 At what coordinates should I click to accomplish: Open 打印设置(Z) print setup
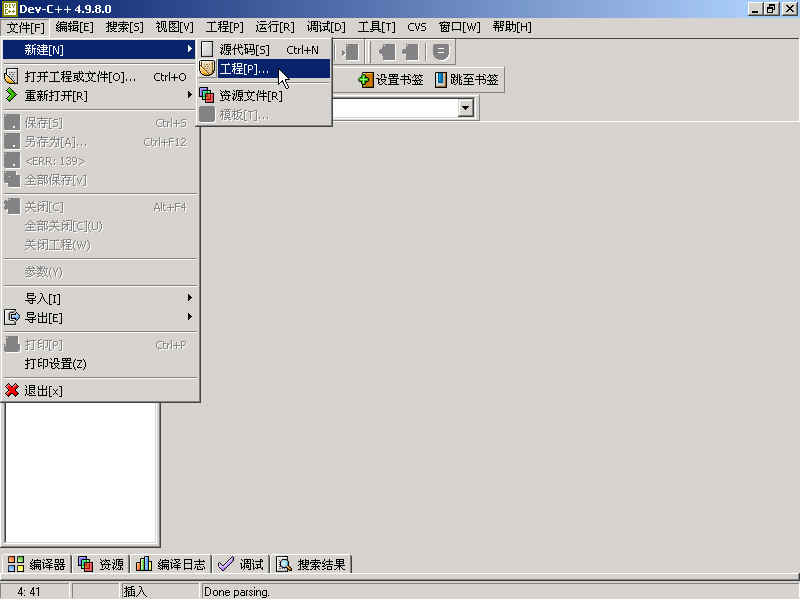[x=55, y=364]
